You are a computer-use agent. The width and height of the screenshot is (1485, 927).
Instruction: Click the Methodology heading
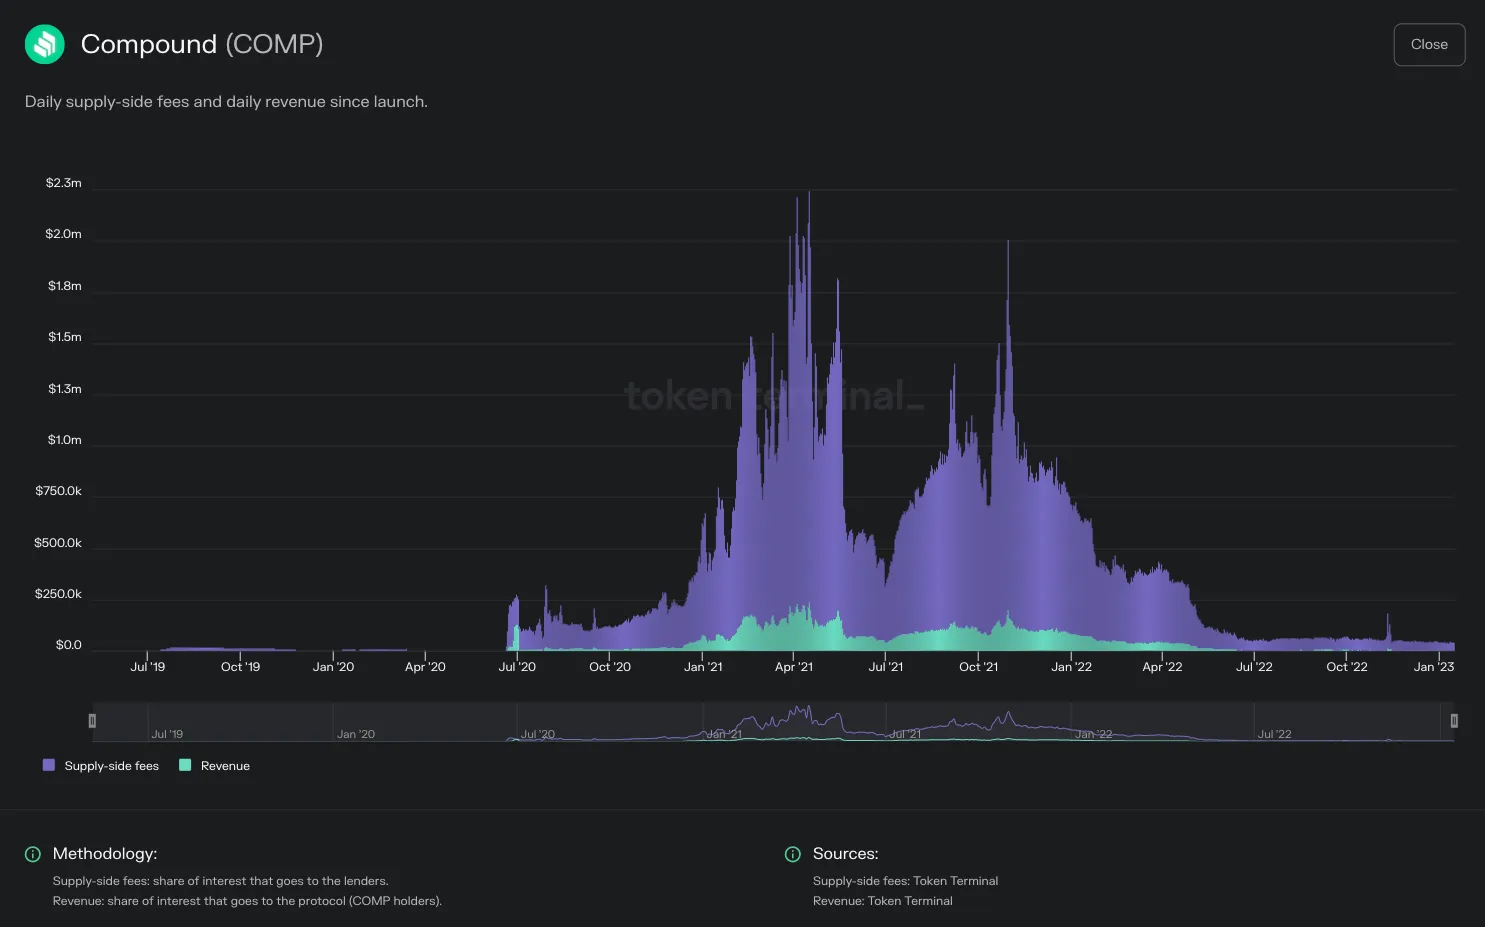coord(105,854)
